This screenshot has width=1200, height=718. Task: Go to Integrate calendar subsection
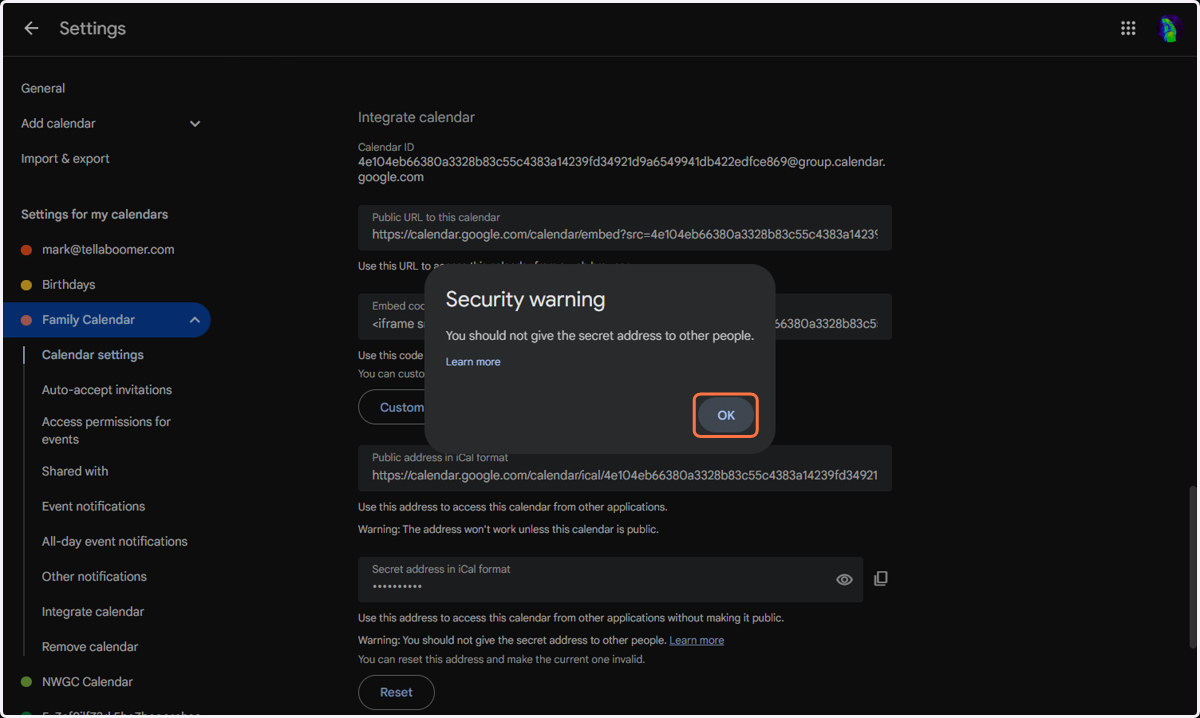point(93,611)
